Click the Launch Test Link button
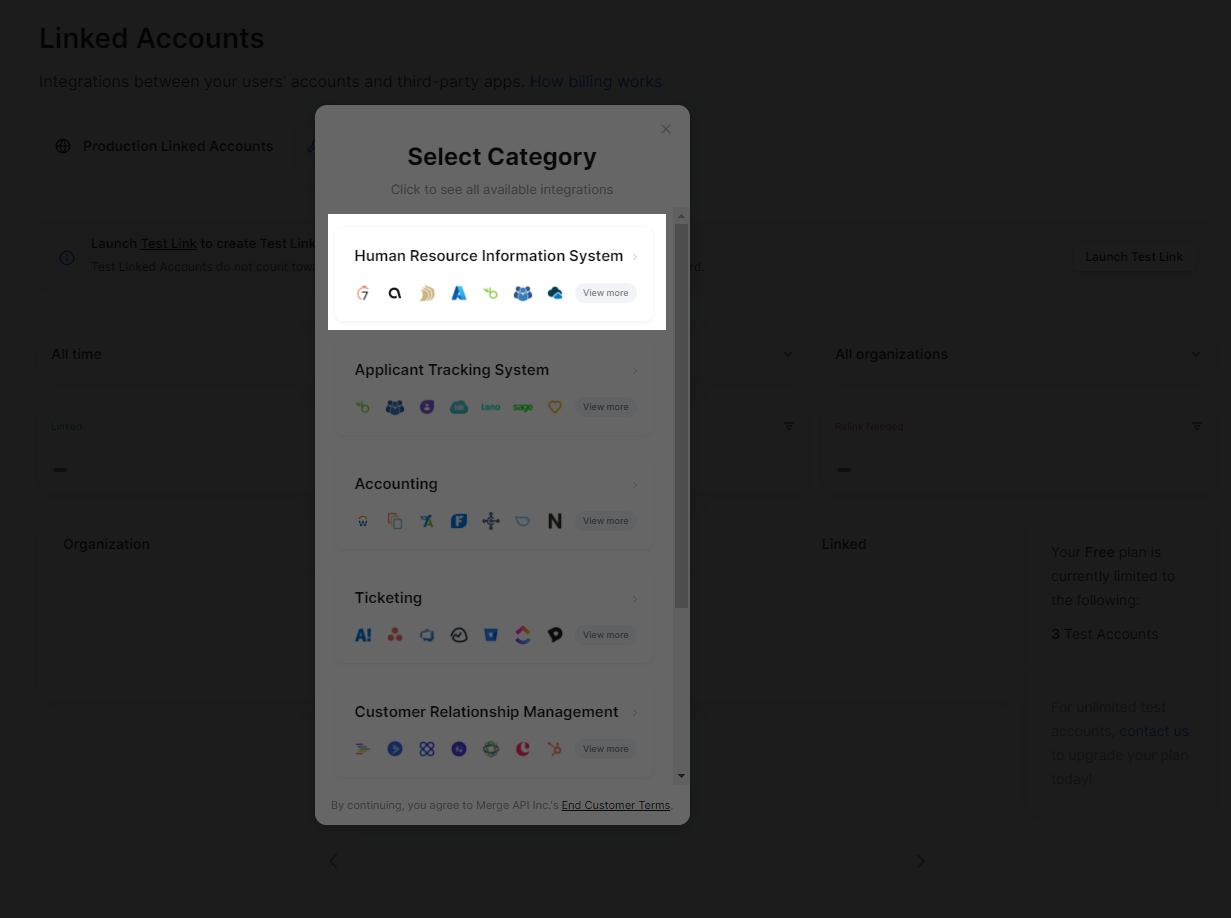 [1134, 257]
